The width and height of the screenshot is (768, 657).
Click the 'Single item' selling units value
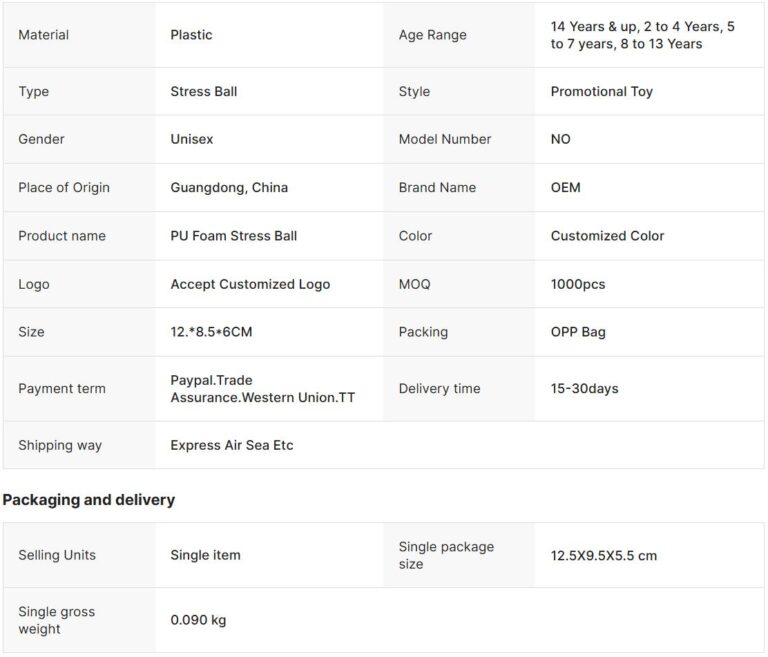click(x=205, y=555)
